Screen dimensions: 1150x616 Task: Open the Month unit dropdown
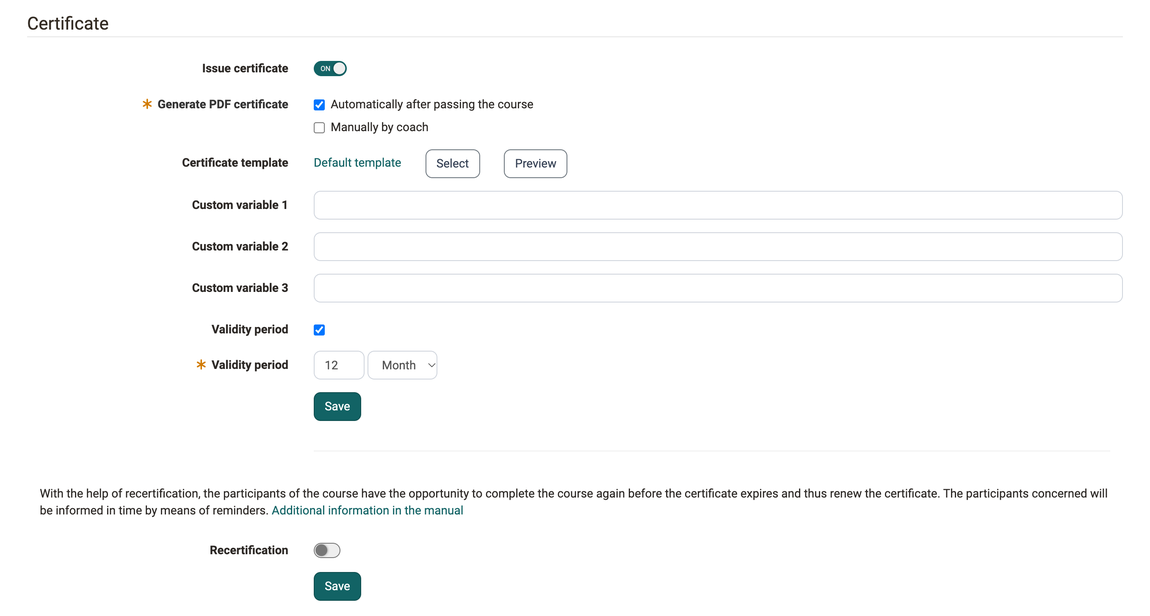pyautogui.click(x=403, y=365)
